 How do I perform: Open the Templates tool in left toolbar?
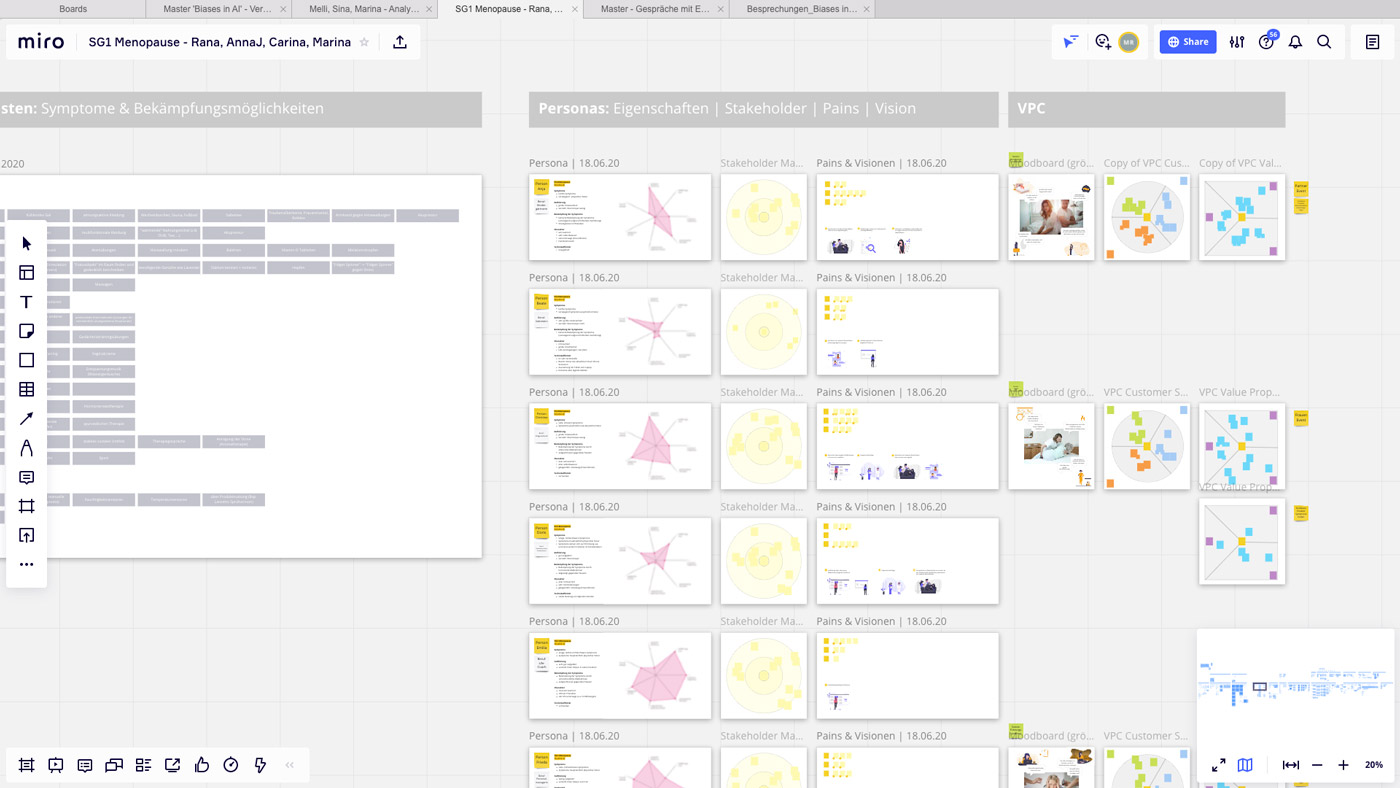(27, 272)
